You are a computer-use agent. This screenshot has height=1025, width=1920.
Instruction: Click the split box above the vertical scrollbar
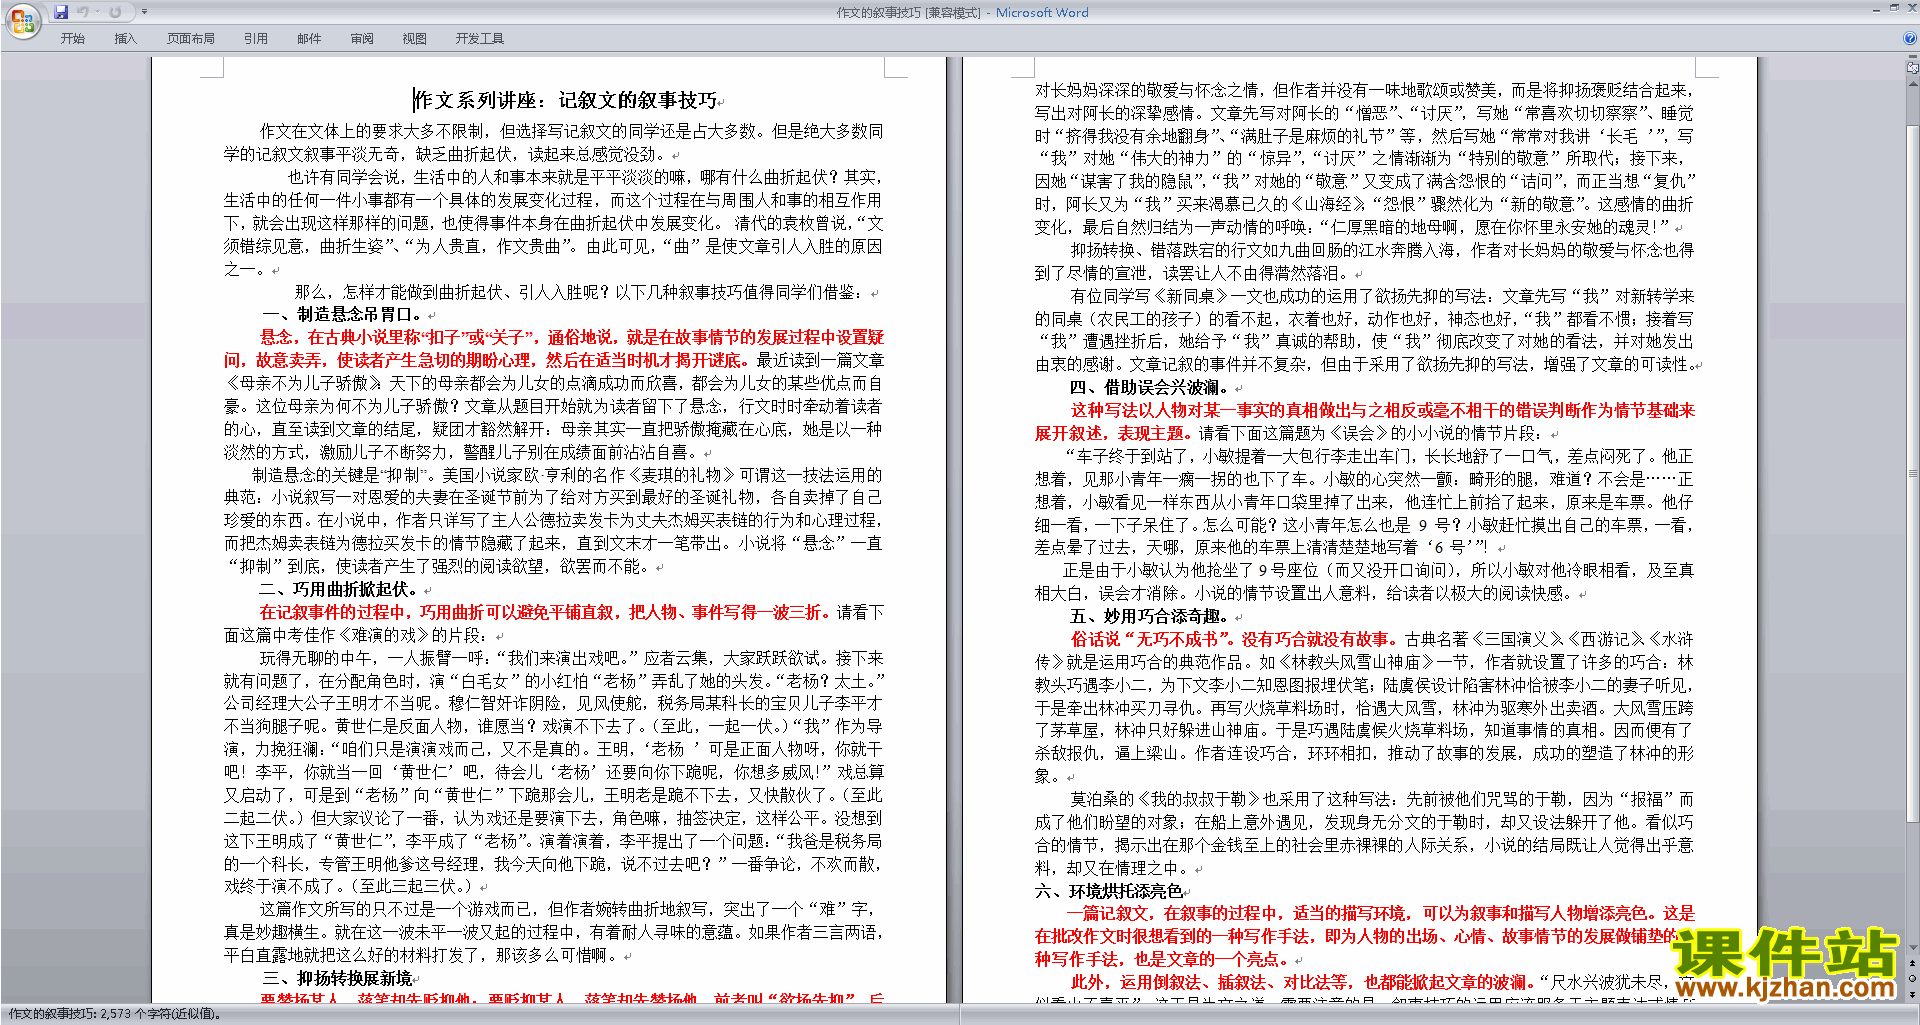1913,58
